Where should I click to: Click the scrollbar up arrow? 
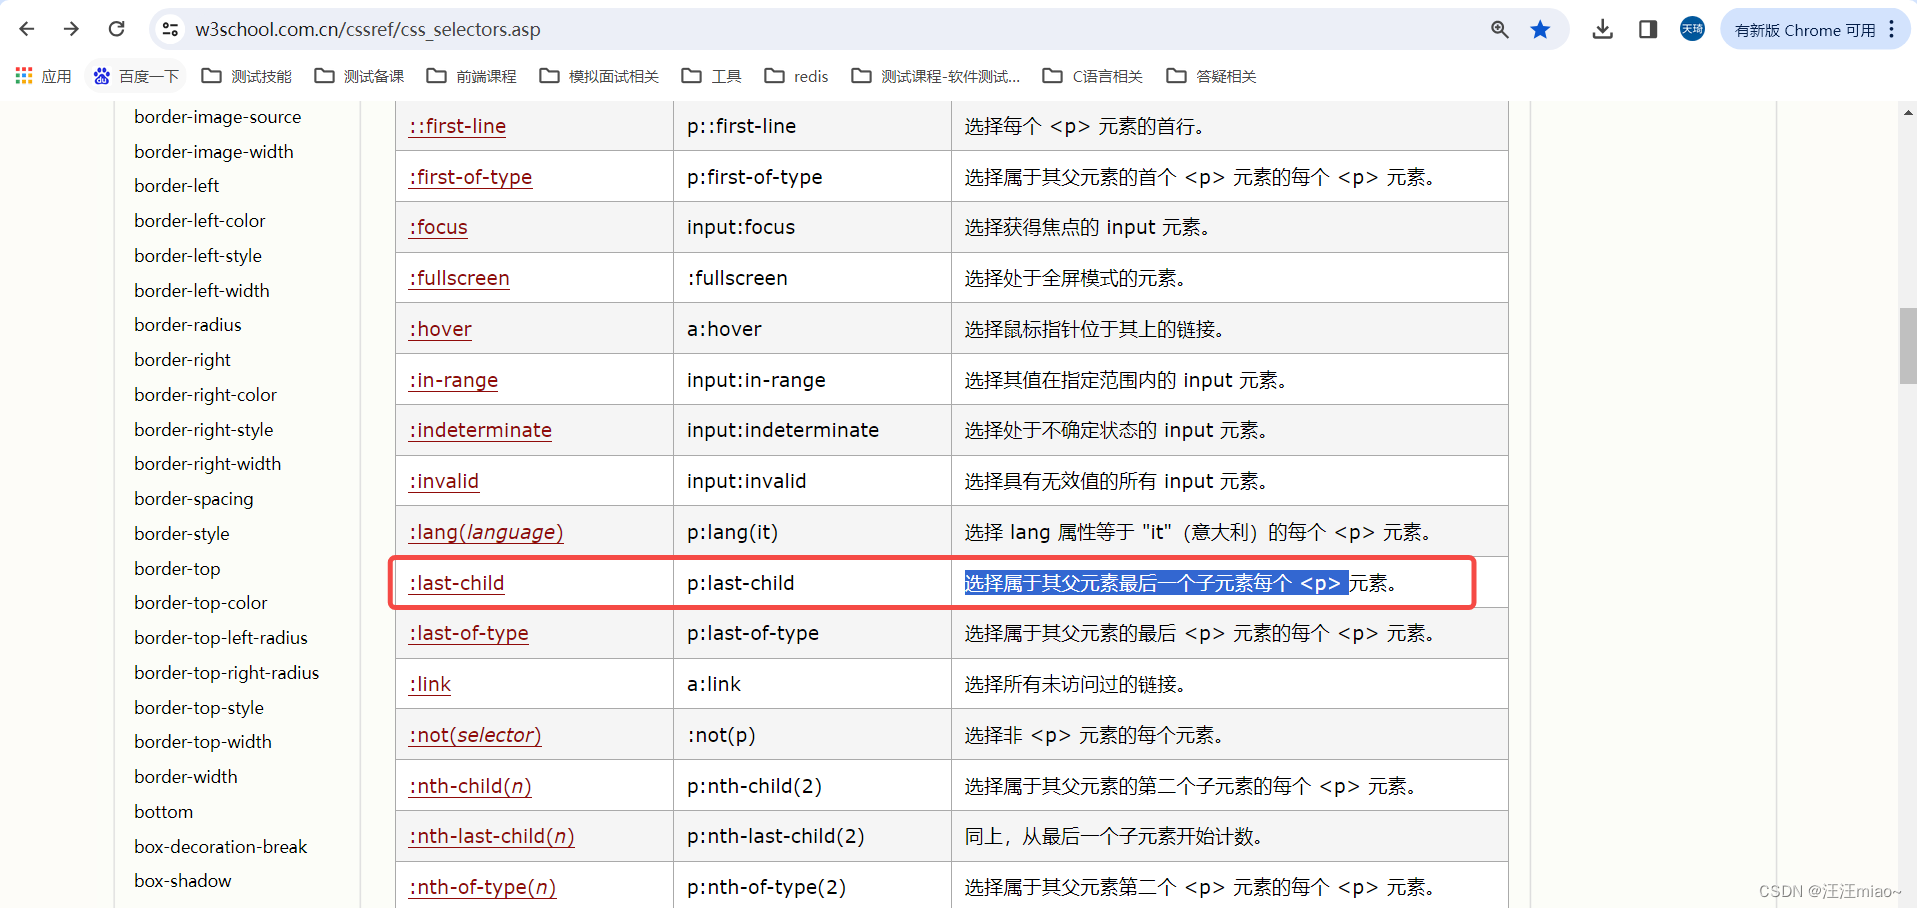[x=1908, y=113]
